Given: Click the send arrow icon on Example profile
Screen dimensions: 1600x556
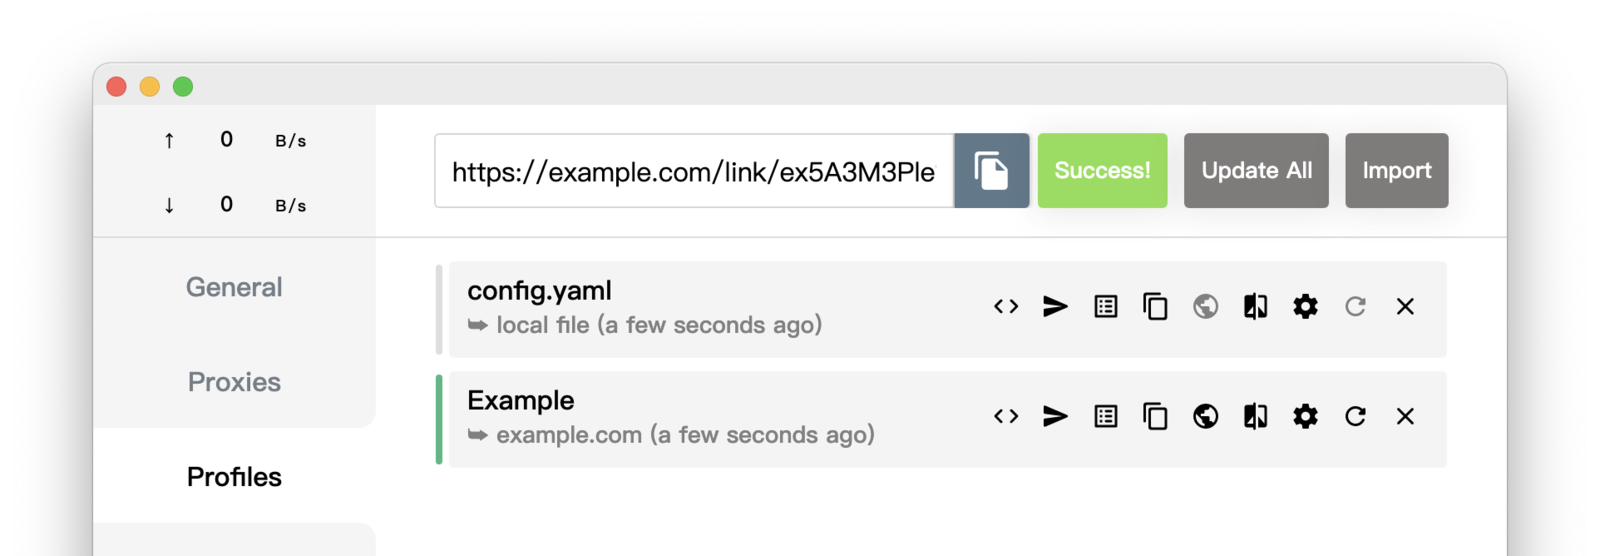Looking at the screenshot, I should 1055,416.
